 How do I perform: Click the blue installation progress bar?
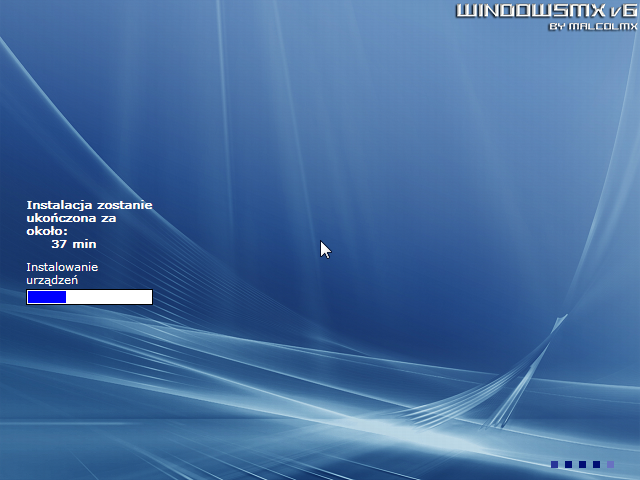tap(89, 297)
